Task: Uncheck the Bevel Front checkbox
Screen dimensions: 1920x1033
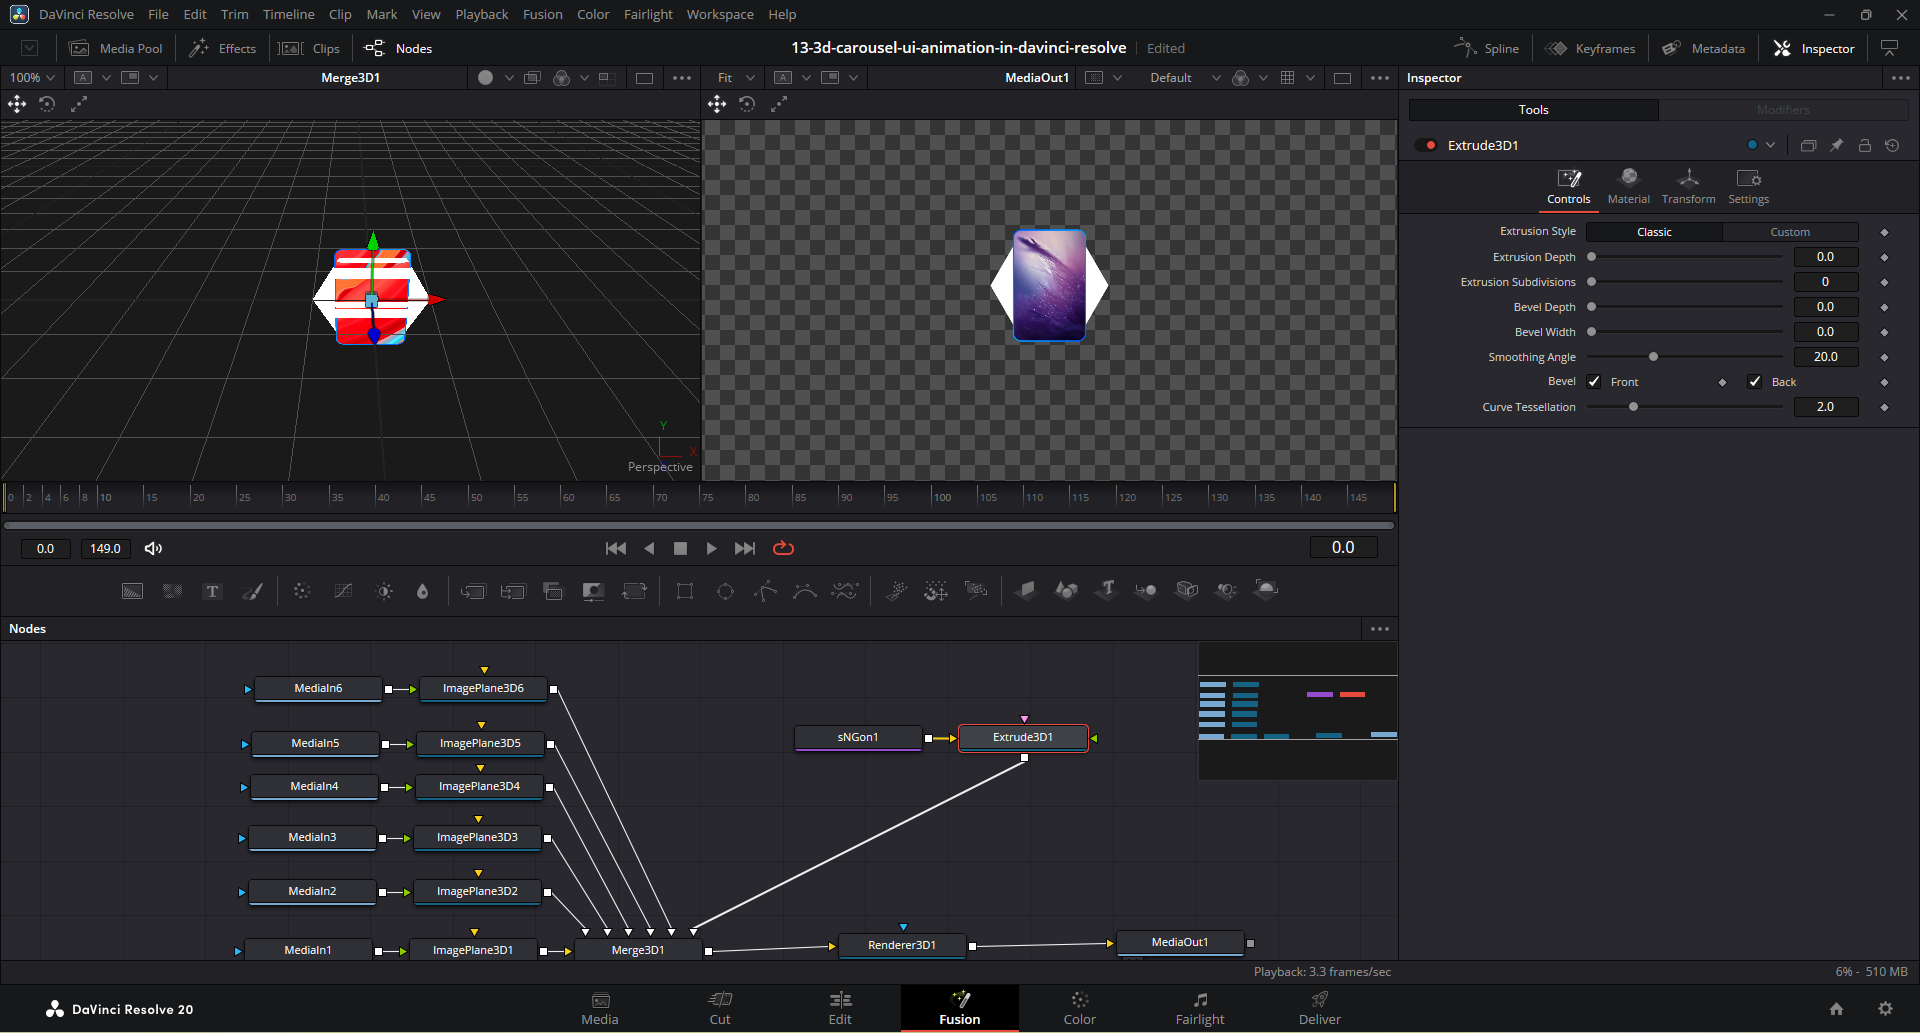Action: click(x=1594, y=382)
